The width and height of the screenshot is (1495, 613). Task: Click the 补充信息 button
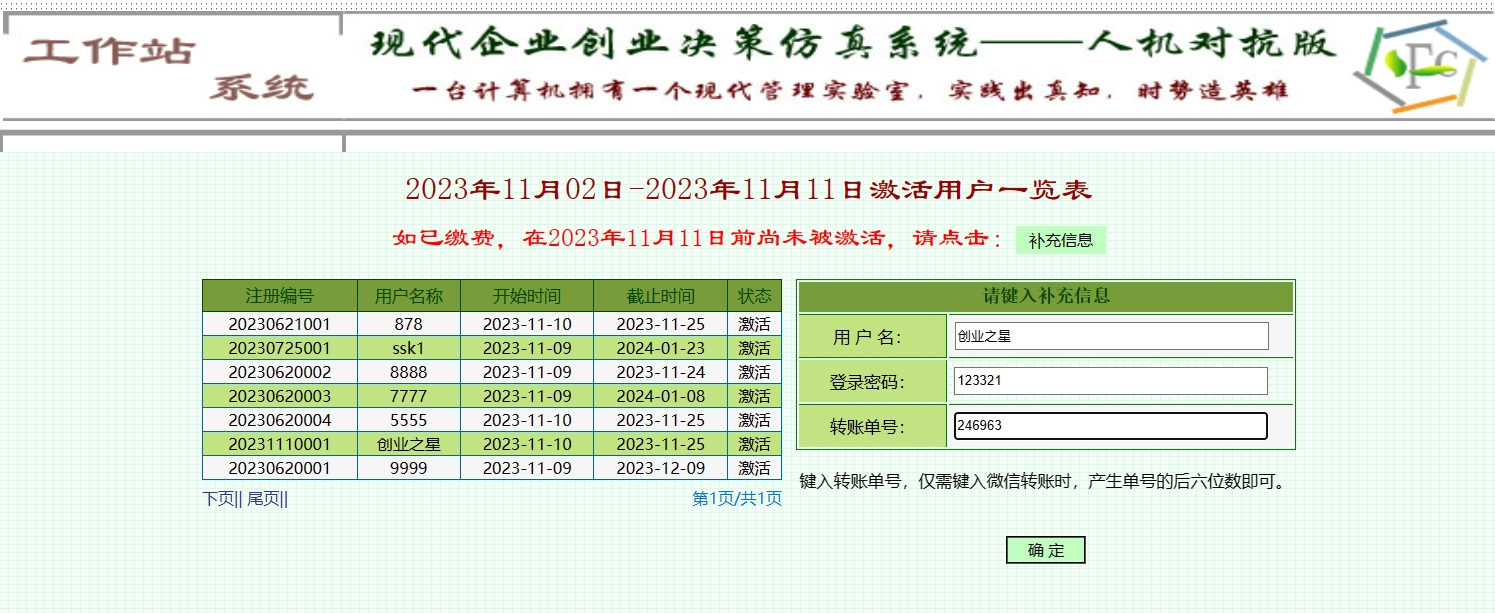click(1060, 241)
